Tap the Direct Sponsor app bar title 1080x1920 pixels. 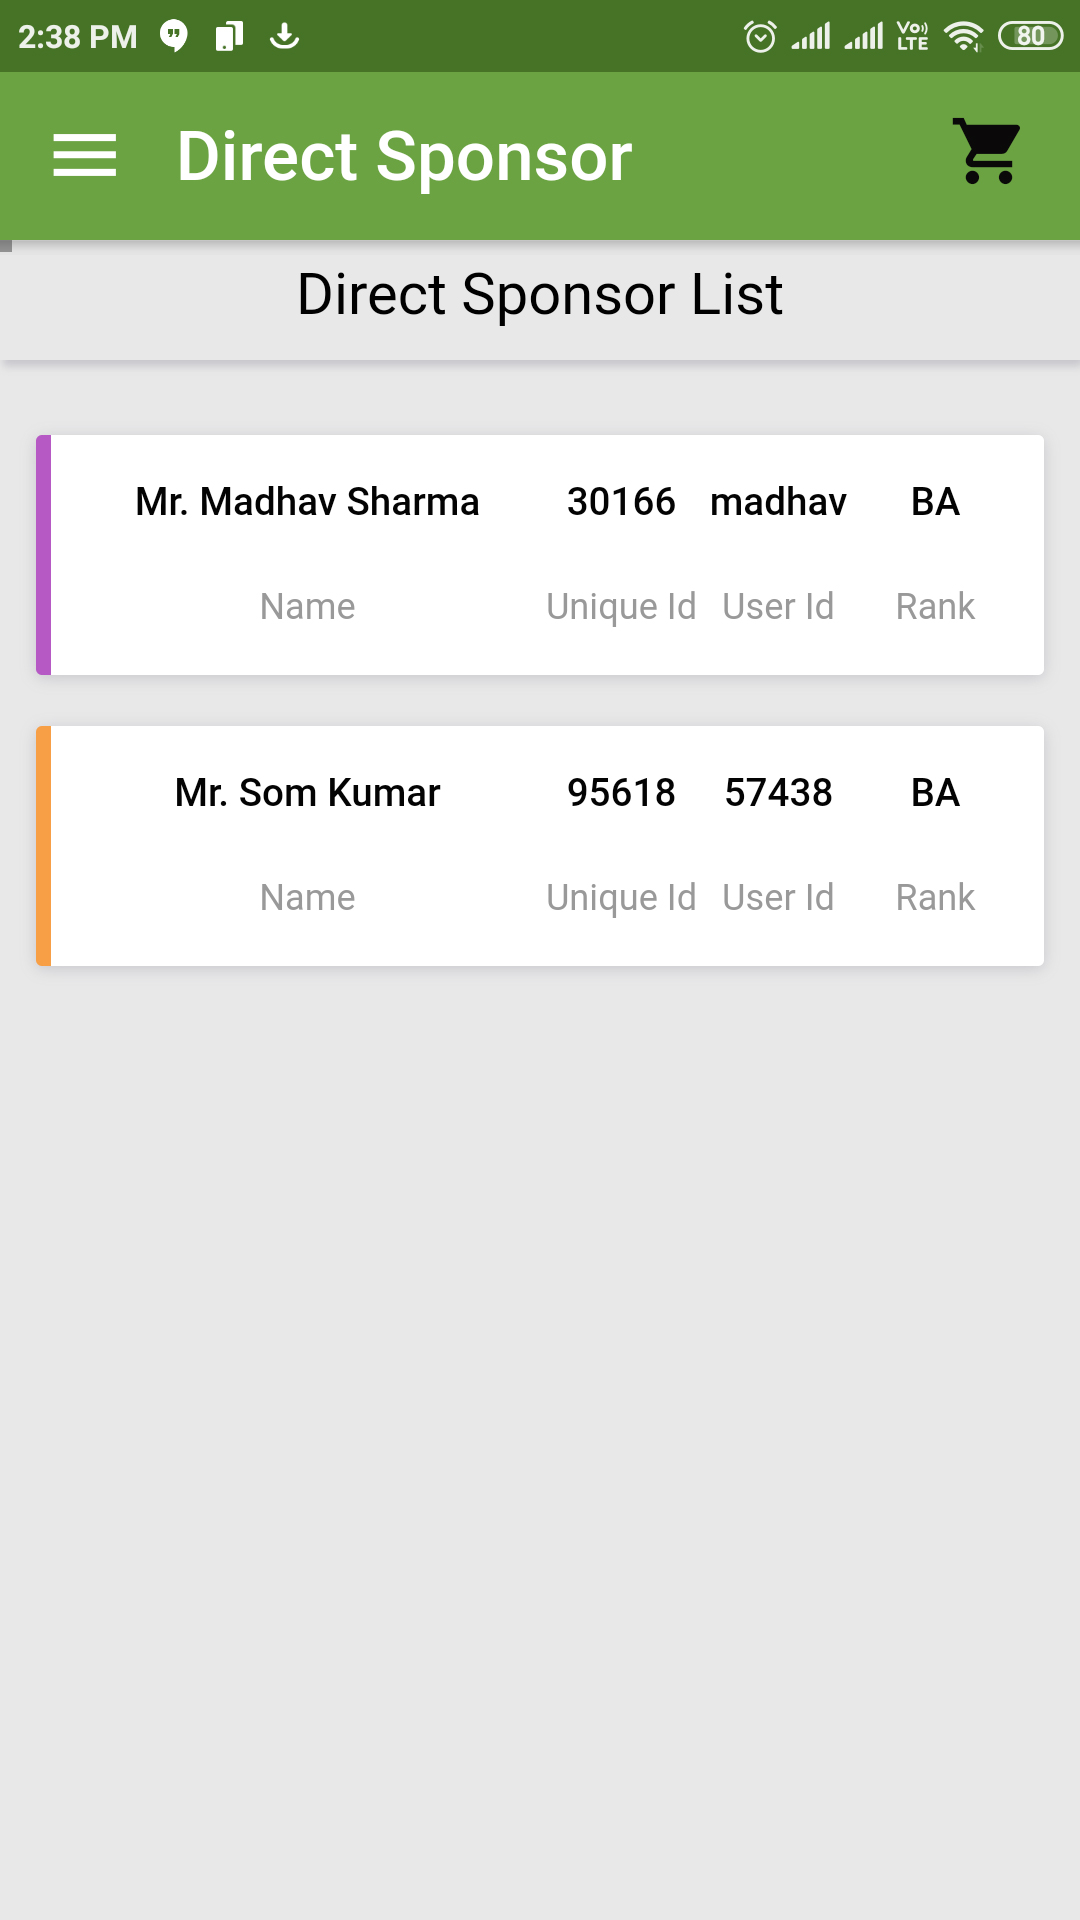click(x=404, y=157)
